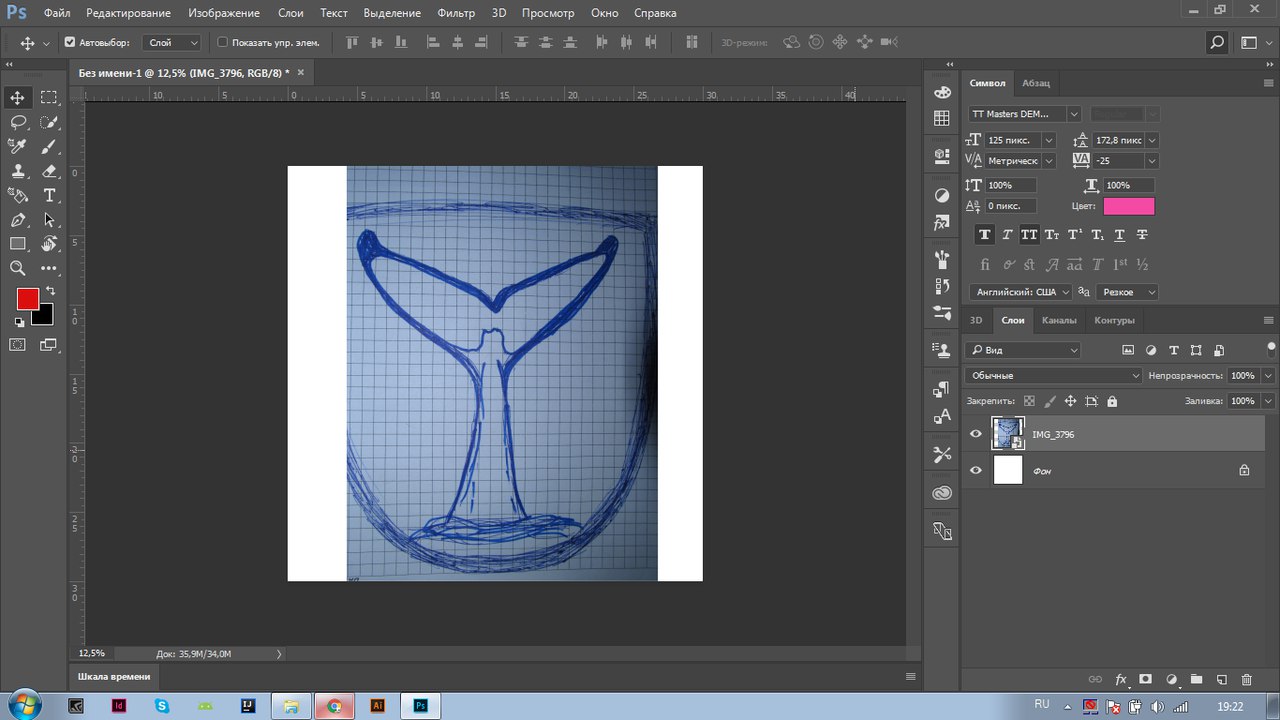Open the anti-aliasing Резкое dropdown
Image resolution: width=1280 pixels, height=720 pixels.
pyautogui.click(x=1128, y=292)
